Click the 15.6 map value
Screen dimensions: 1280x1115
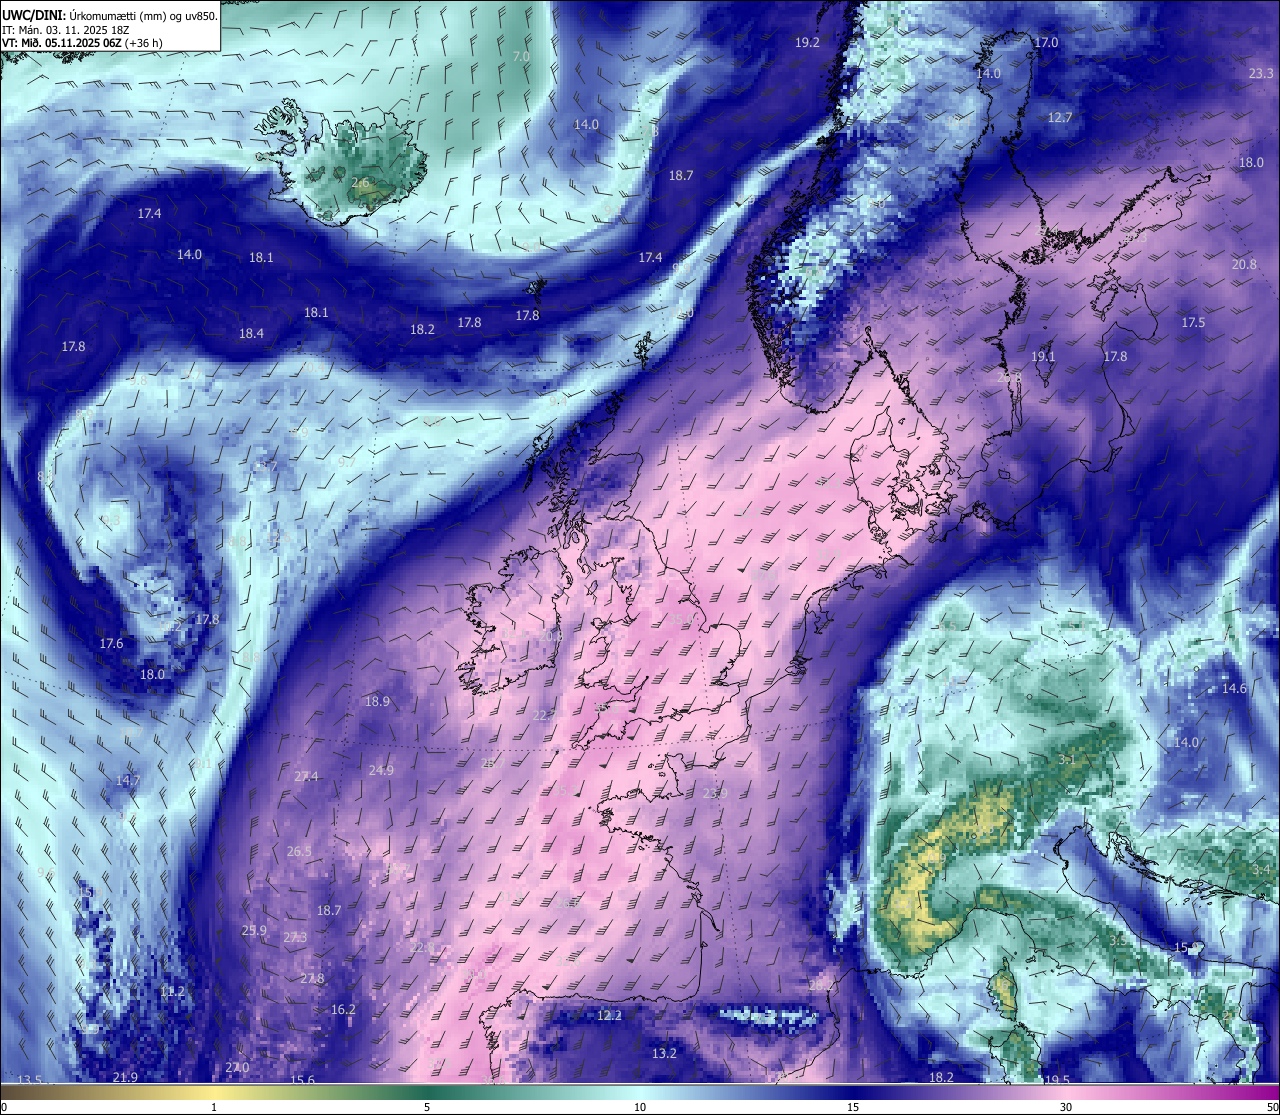pos(302,1080)
